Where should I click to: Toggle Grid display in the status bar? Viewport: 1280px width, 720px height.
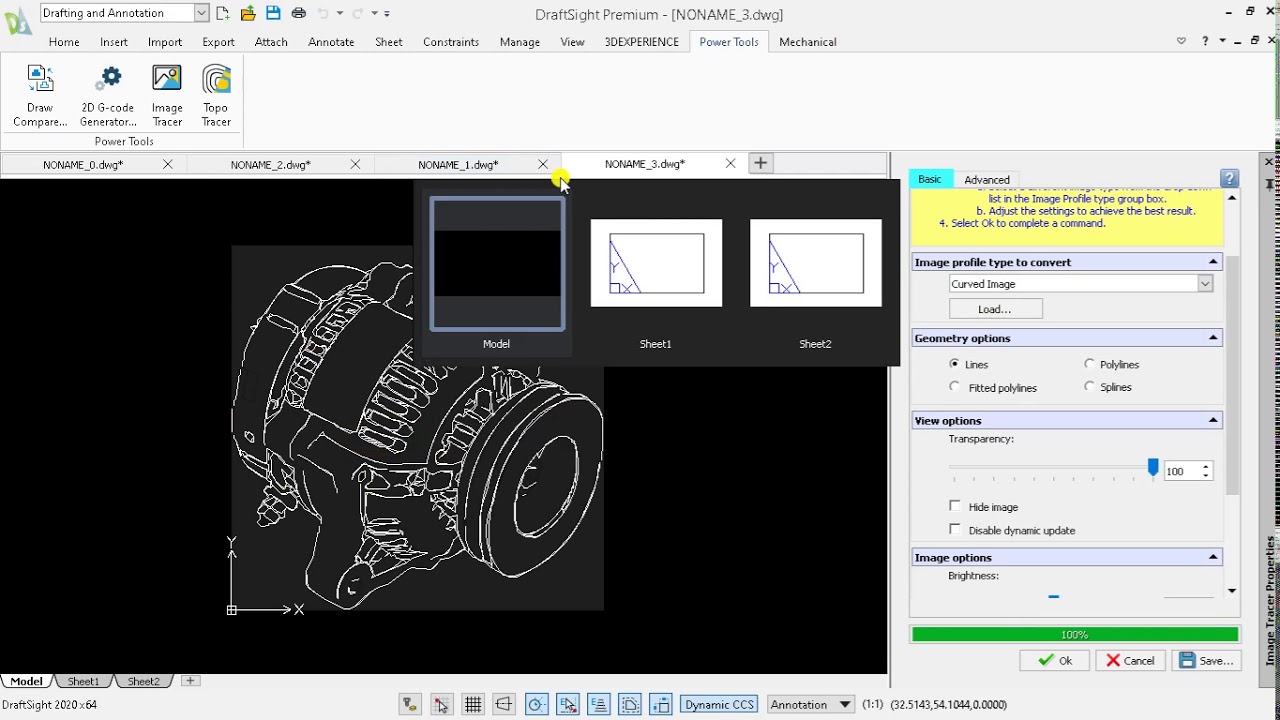tap(473, 705)
